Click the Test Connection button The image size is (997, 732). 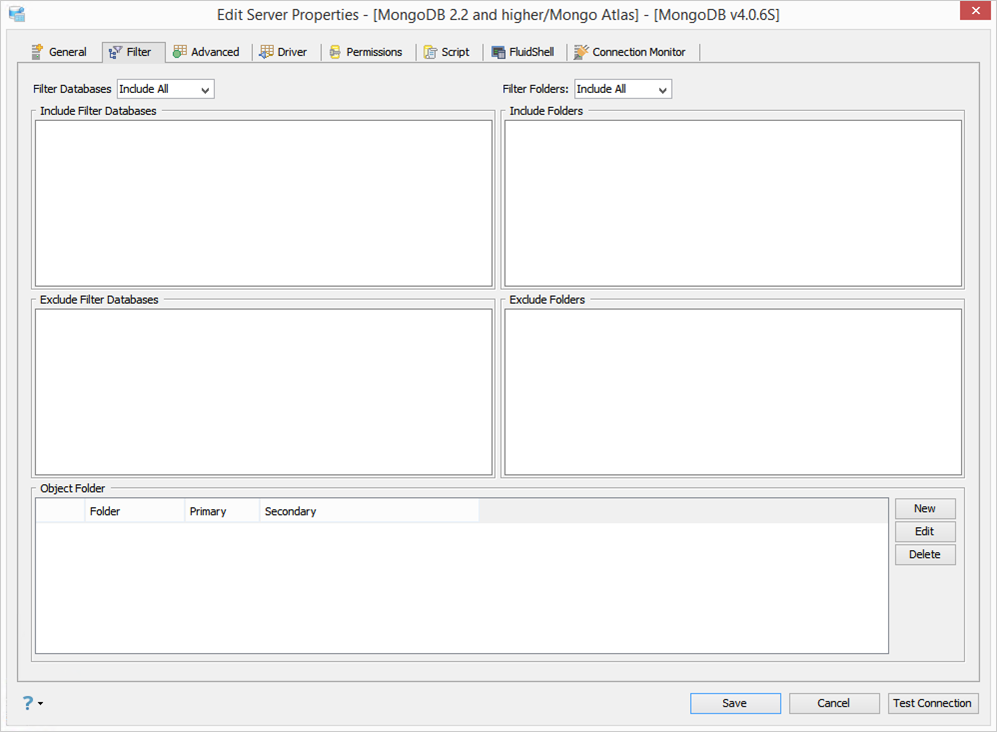933,703
